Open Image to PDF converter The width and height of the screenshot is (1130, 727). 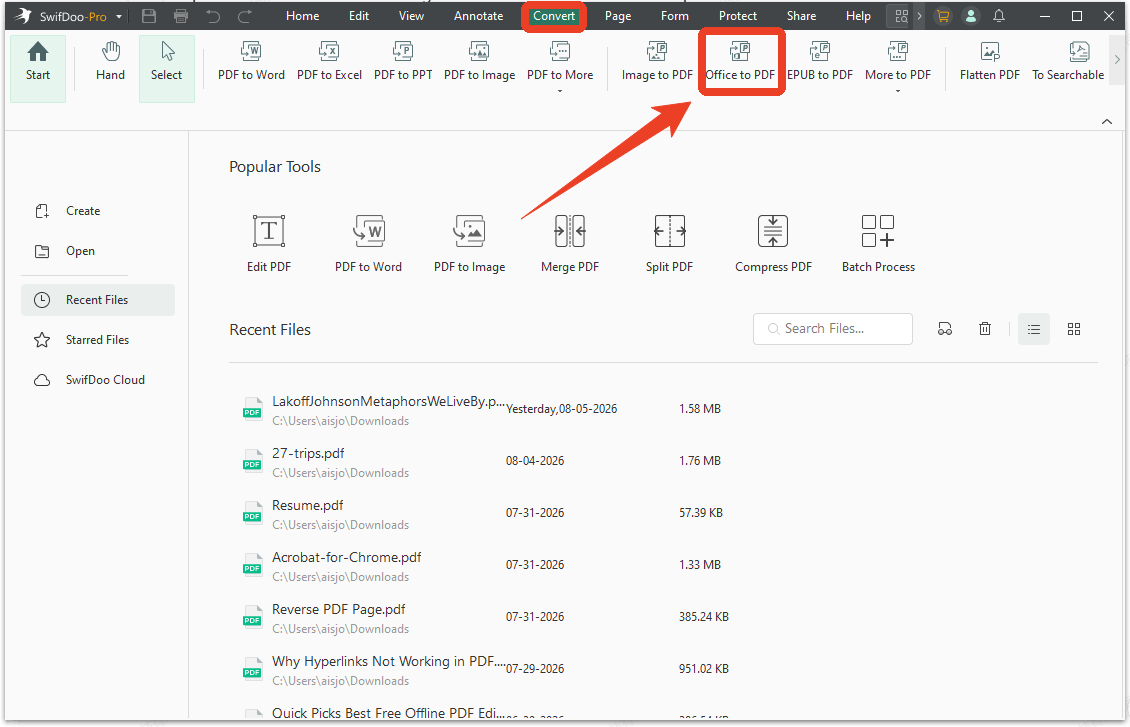tap(657, 61)
